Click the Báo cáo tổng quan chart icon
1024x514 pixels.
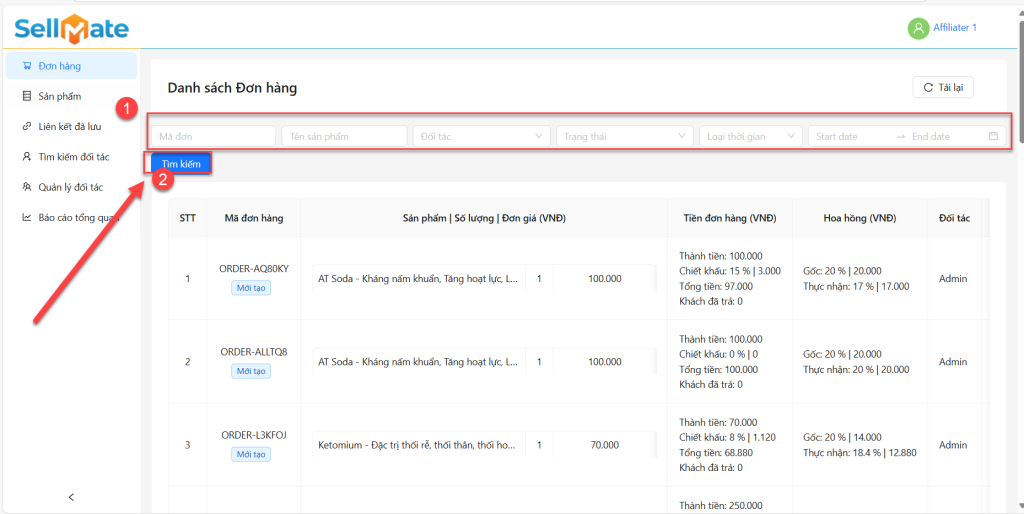(x=26, y=217)
